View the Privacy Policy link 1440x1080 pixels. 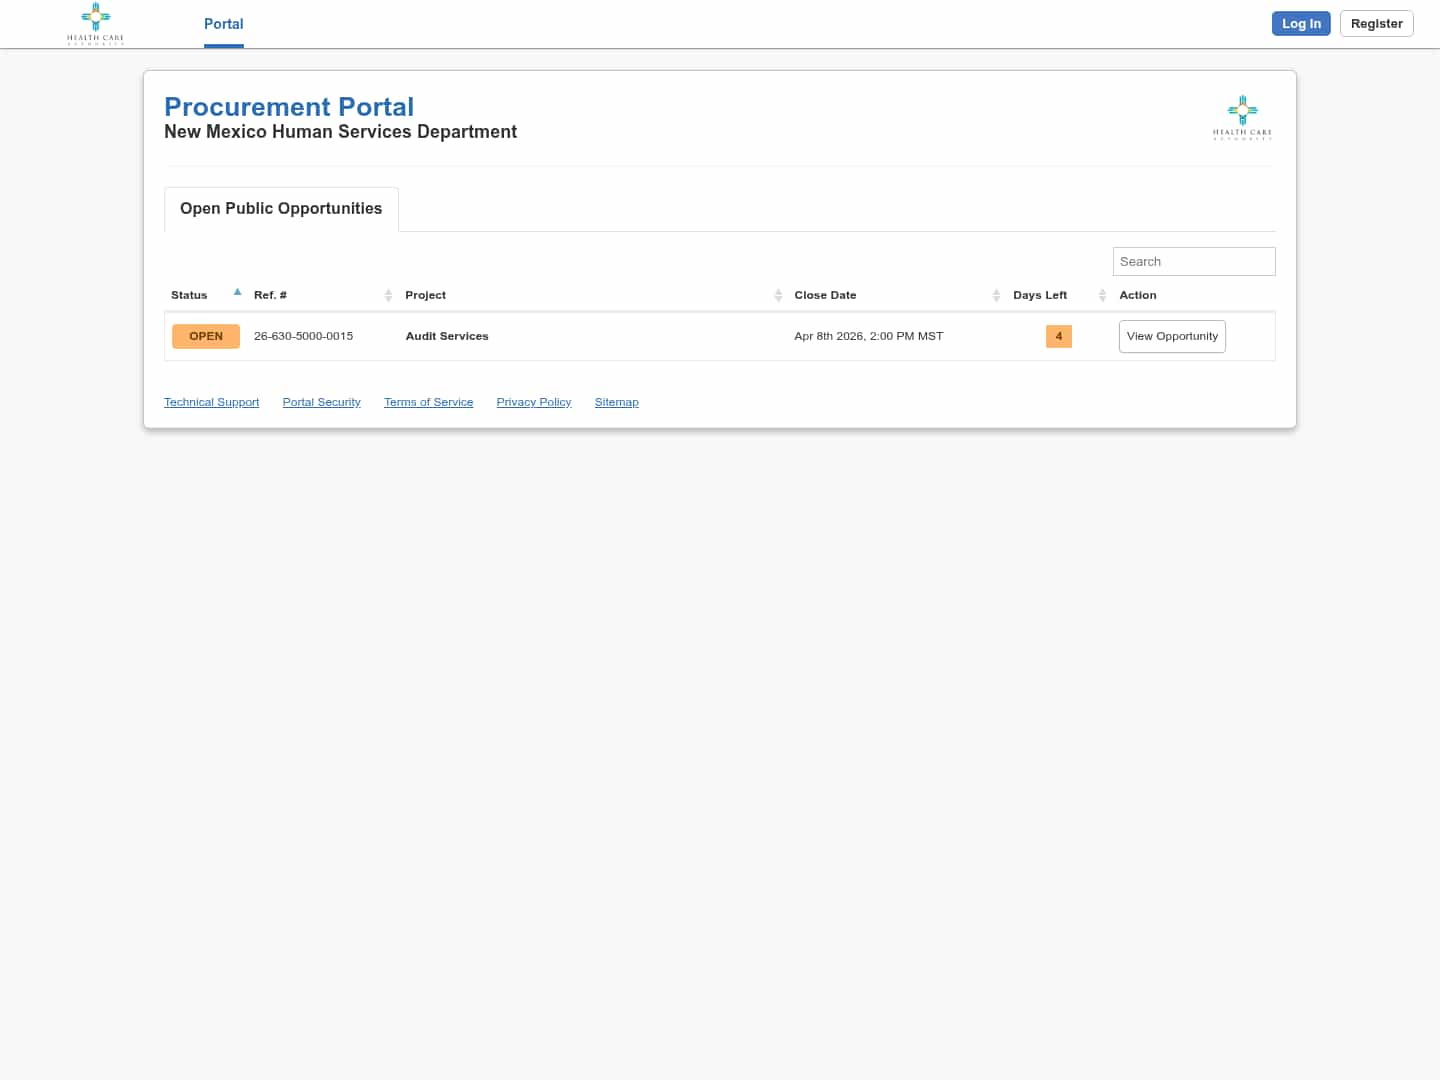pos(533,402)
